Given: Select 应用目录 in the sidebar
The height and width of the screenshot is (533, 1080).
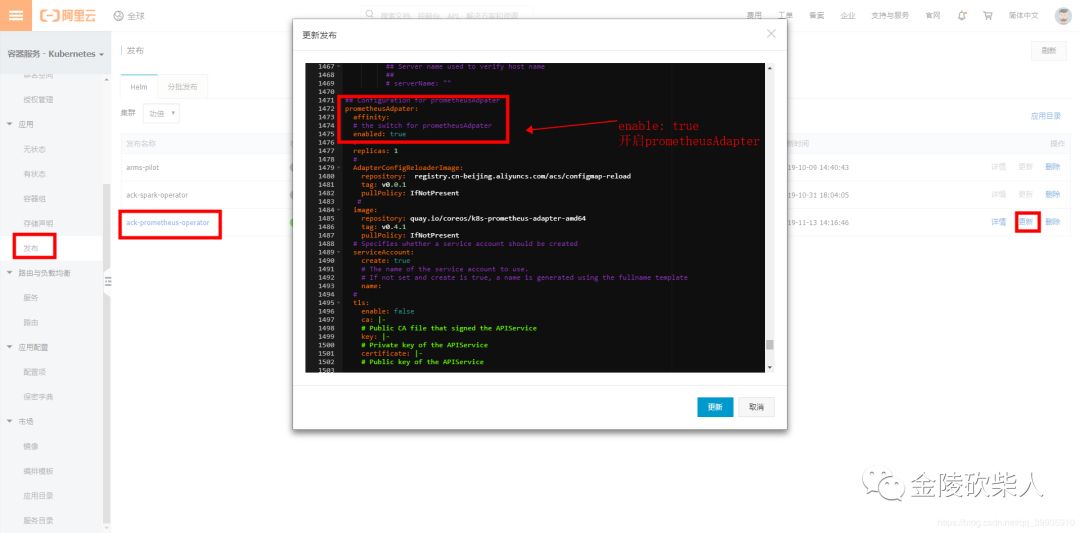Looking at the screenshot, I should [39, 496].
